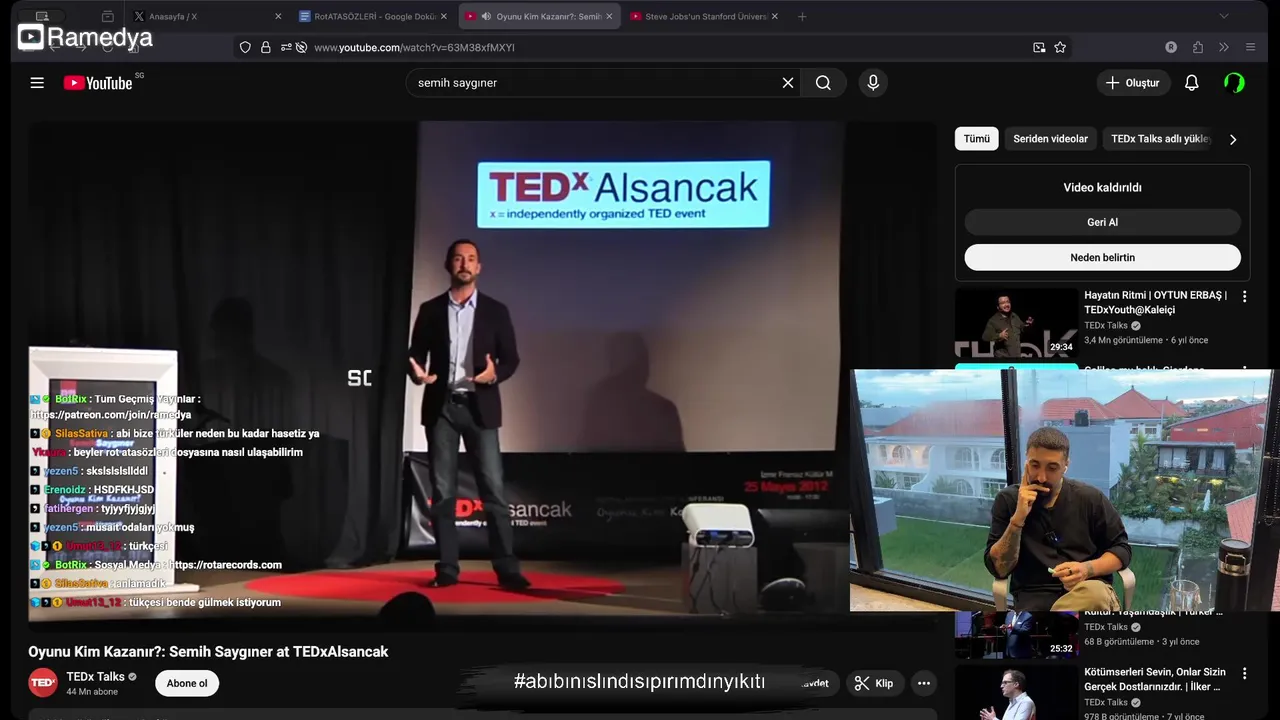Close the Anasayfa / X tab
The height and width of the screenshot is (720, 1280).
(x=278, y=16)
